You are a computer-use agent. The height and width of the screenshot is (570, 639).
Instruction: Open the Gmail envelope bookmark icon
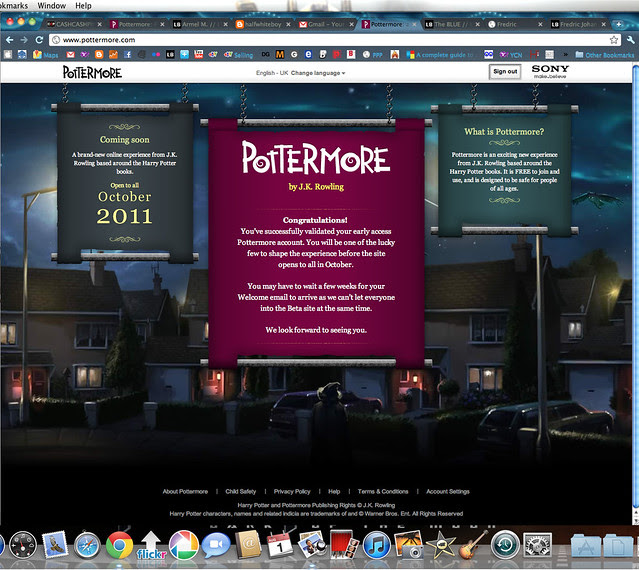(x=71, y=55)
